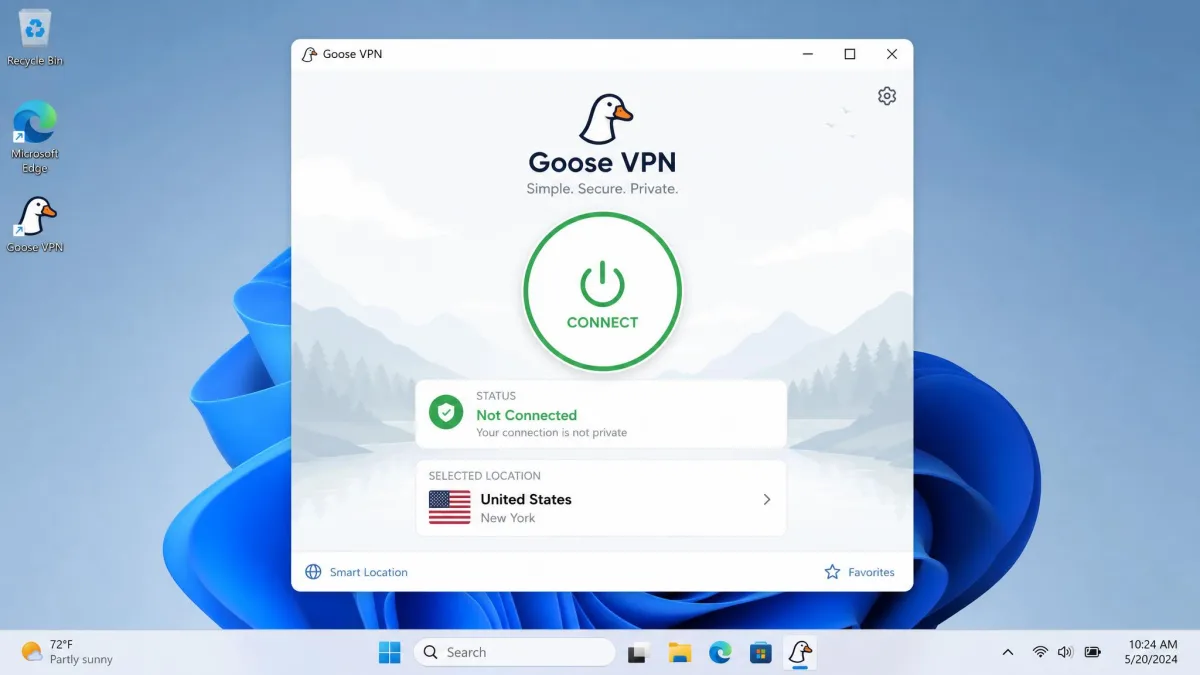The image size is (1200, 675).
Task: Click the "New York" city text
Action: click(x=508, y=518)
